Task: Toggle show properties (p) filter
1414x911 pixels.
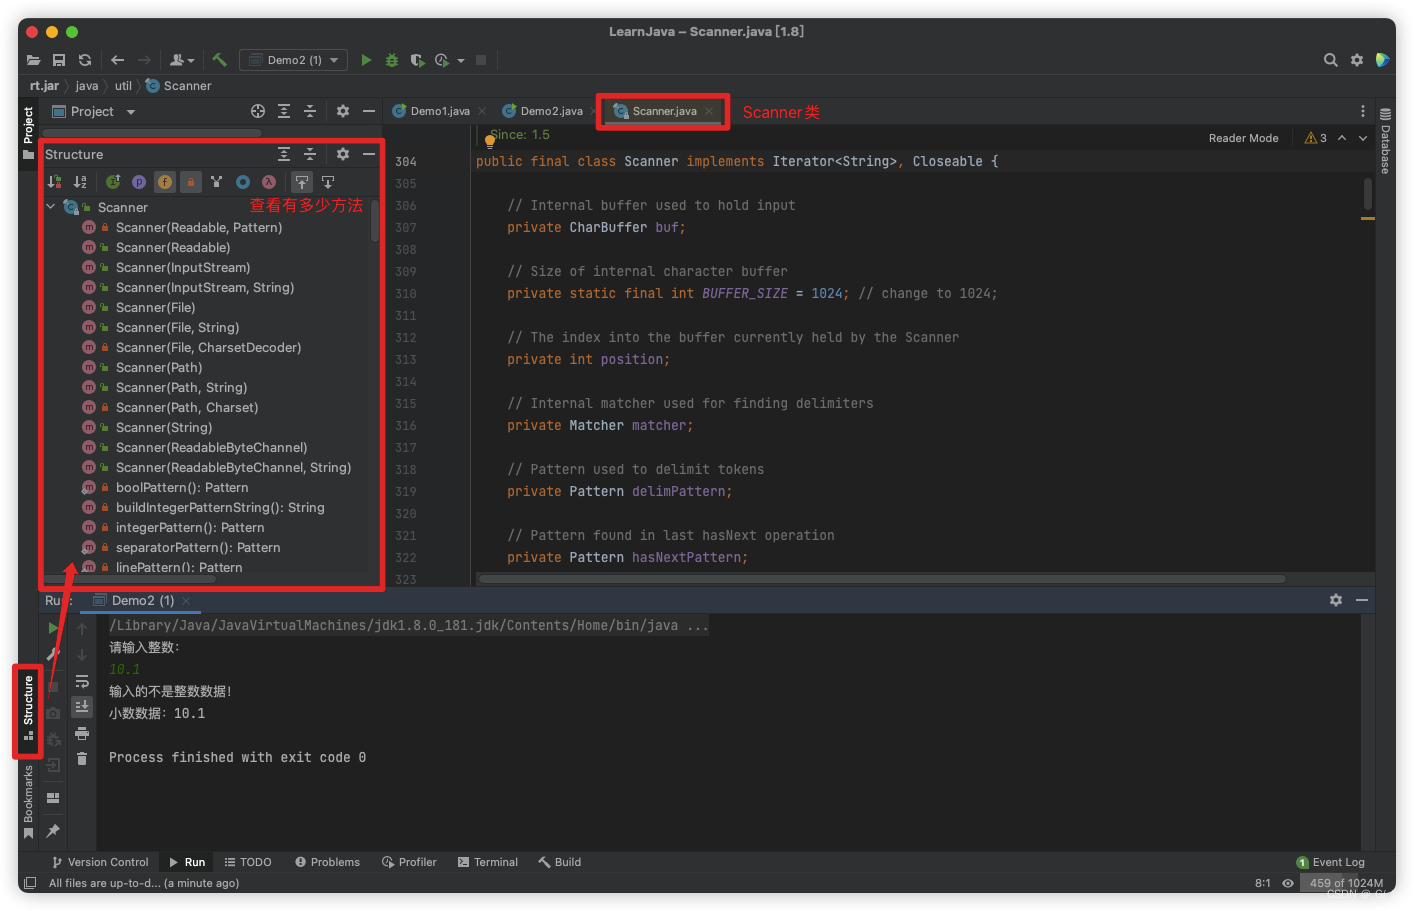Action: click(x=139, y=182)
